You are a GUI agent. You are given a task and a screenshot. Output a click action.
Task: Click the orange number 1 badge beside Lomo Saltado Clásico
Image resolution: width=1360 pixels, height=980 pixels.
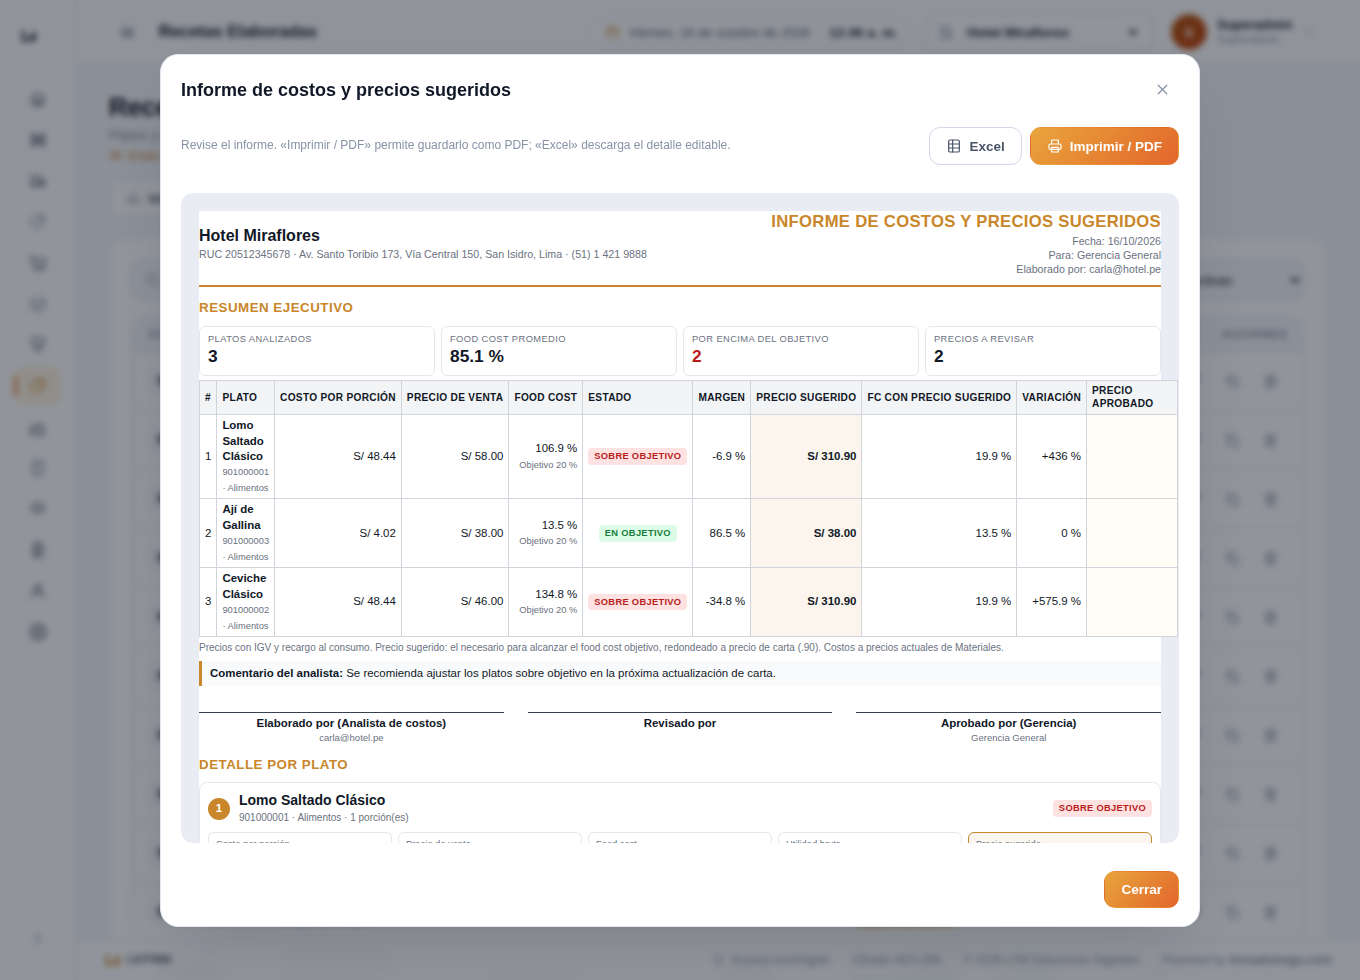tap(218, 808)
